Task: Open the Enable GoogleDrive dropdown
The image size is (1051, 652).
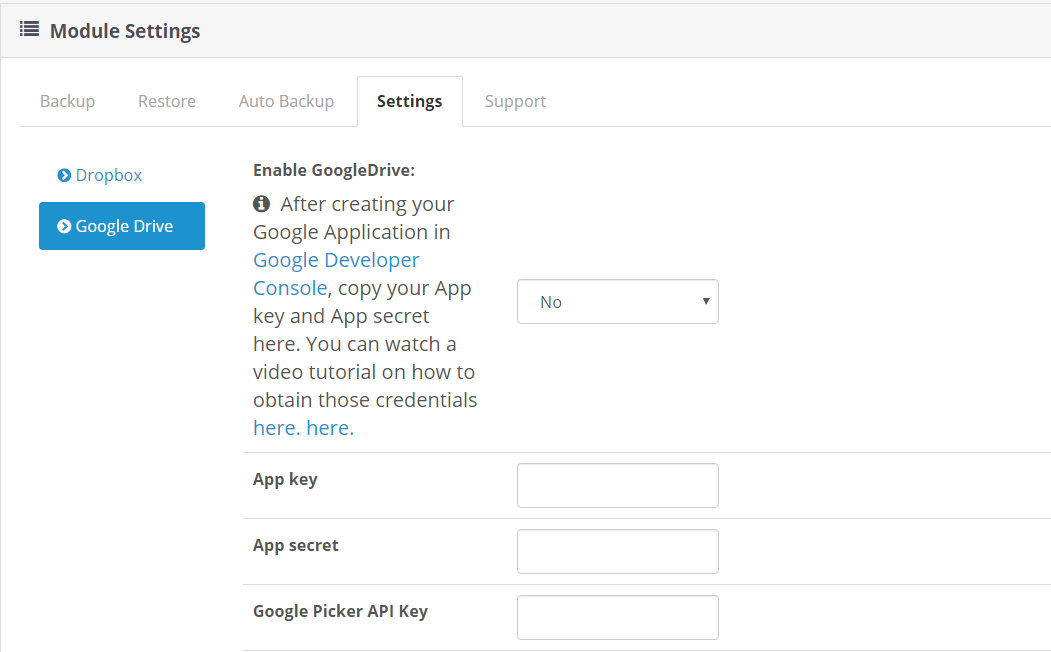Action: pyautogui.click(x=617, y=302)
